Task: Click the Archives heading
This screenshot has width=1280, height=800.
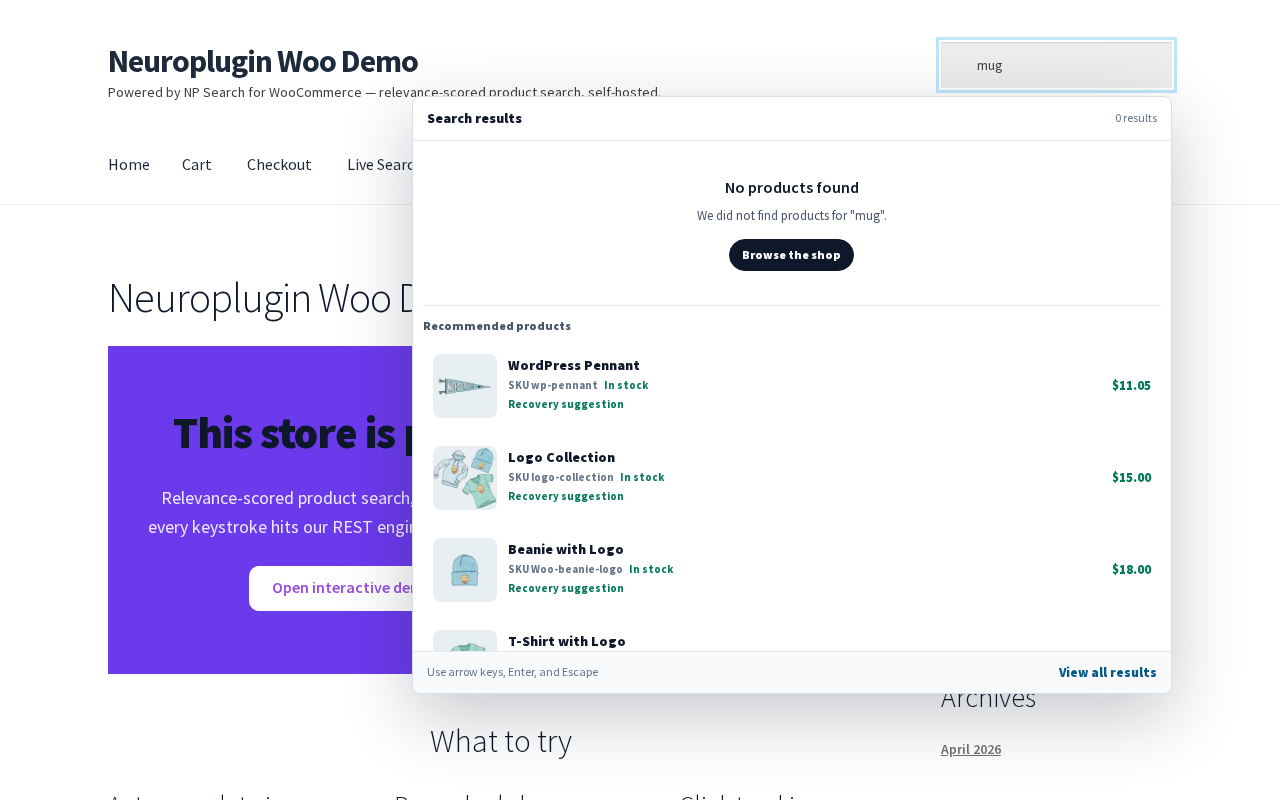Action: point(988,699)
